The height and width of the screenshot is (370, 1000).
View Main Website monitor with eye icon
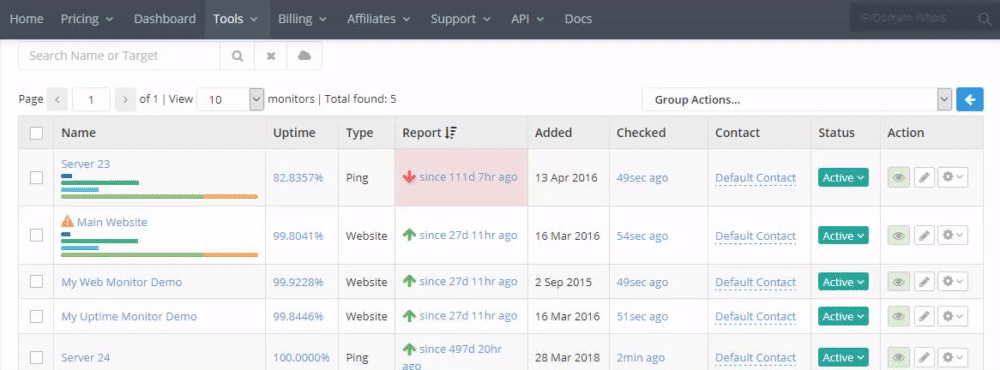click(x=899, y=236)
